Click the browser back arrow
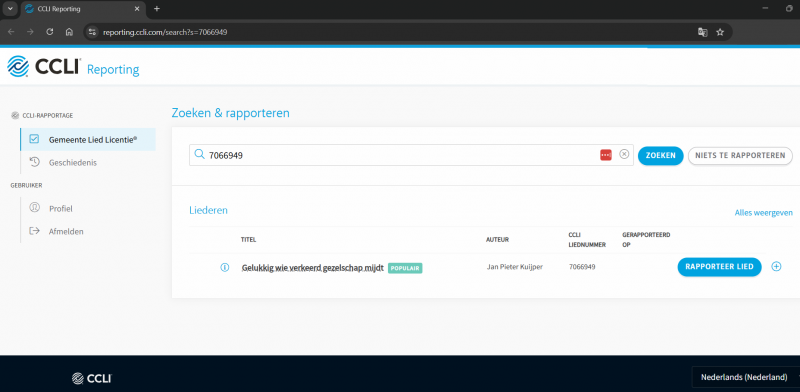The height and width of the screenshot is (392, 800). point(11,32)
